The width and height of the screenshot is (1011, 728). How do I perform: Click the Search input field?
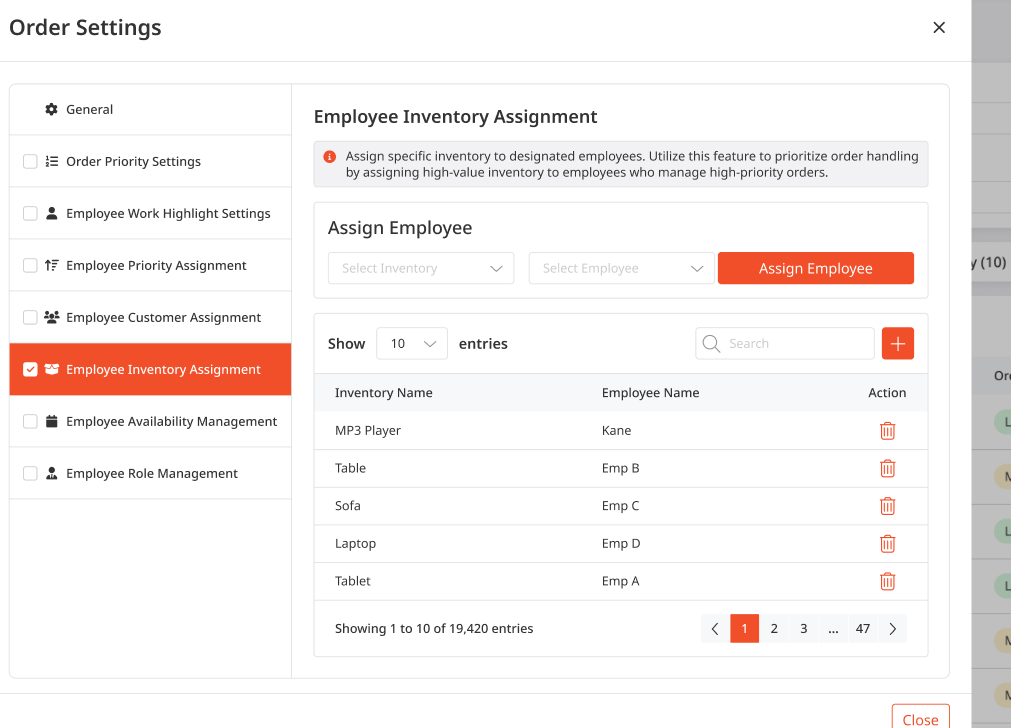click(x=795, y=344)
